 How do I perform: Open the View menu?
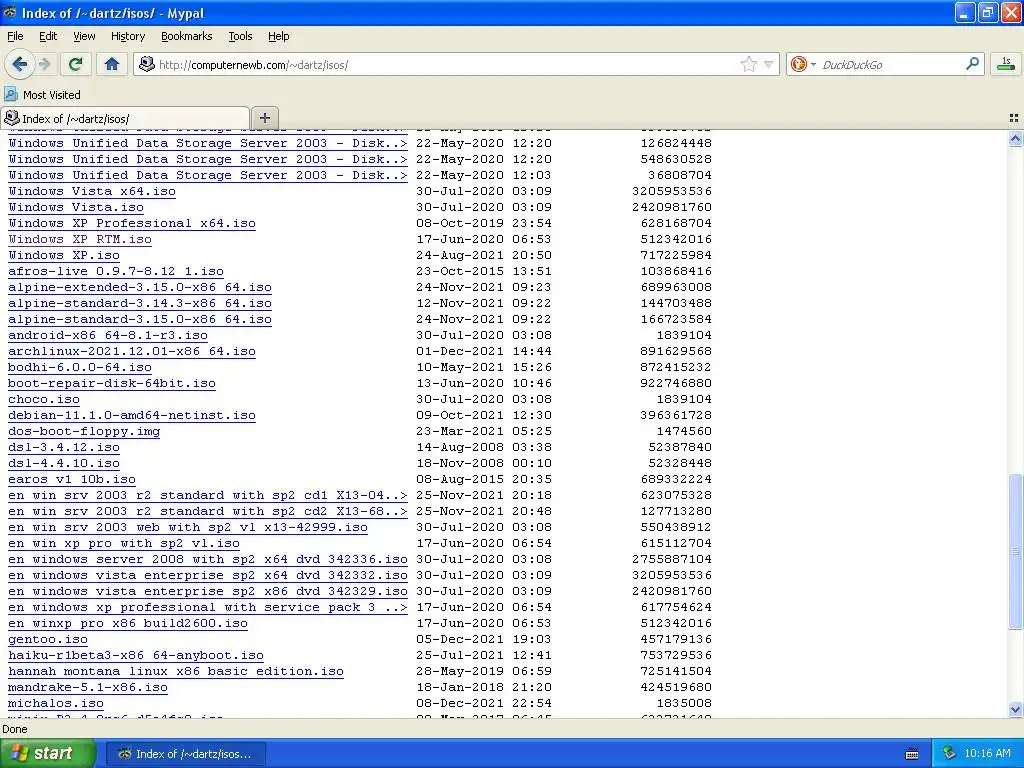point(84,36)
